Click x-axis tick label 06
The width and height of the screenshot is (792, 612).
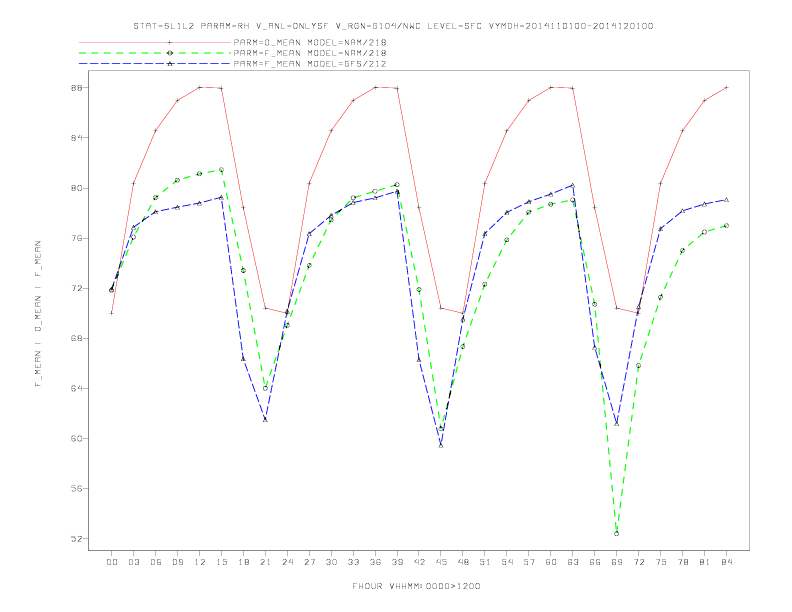156,562
